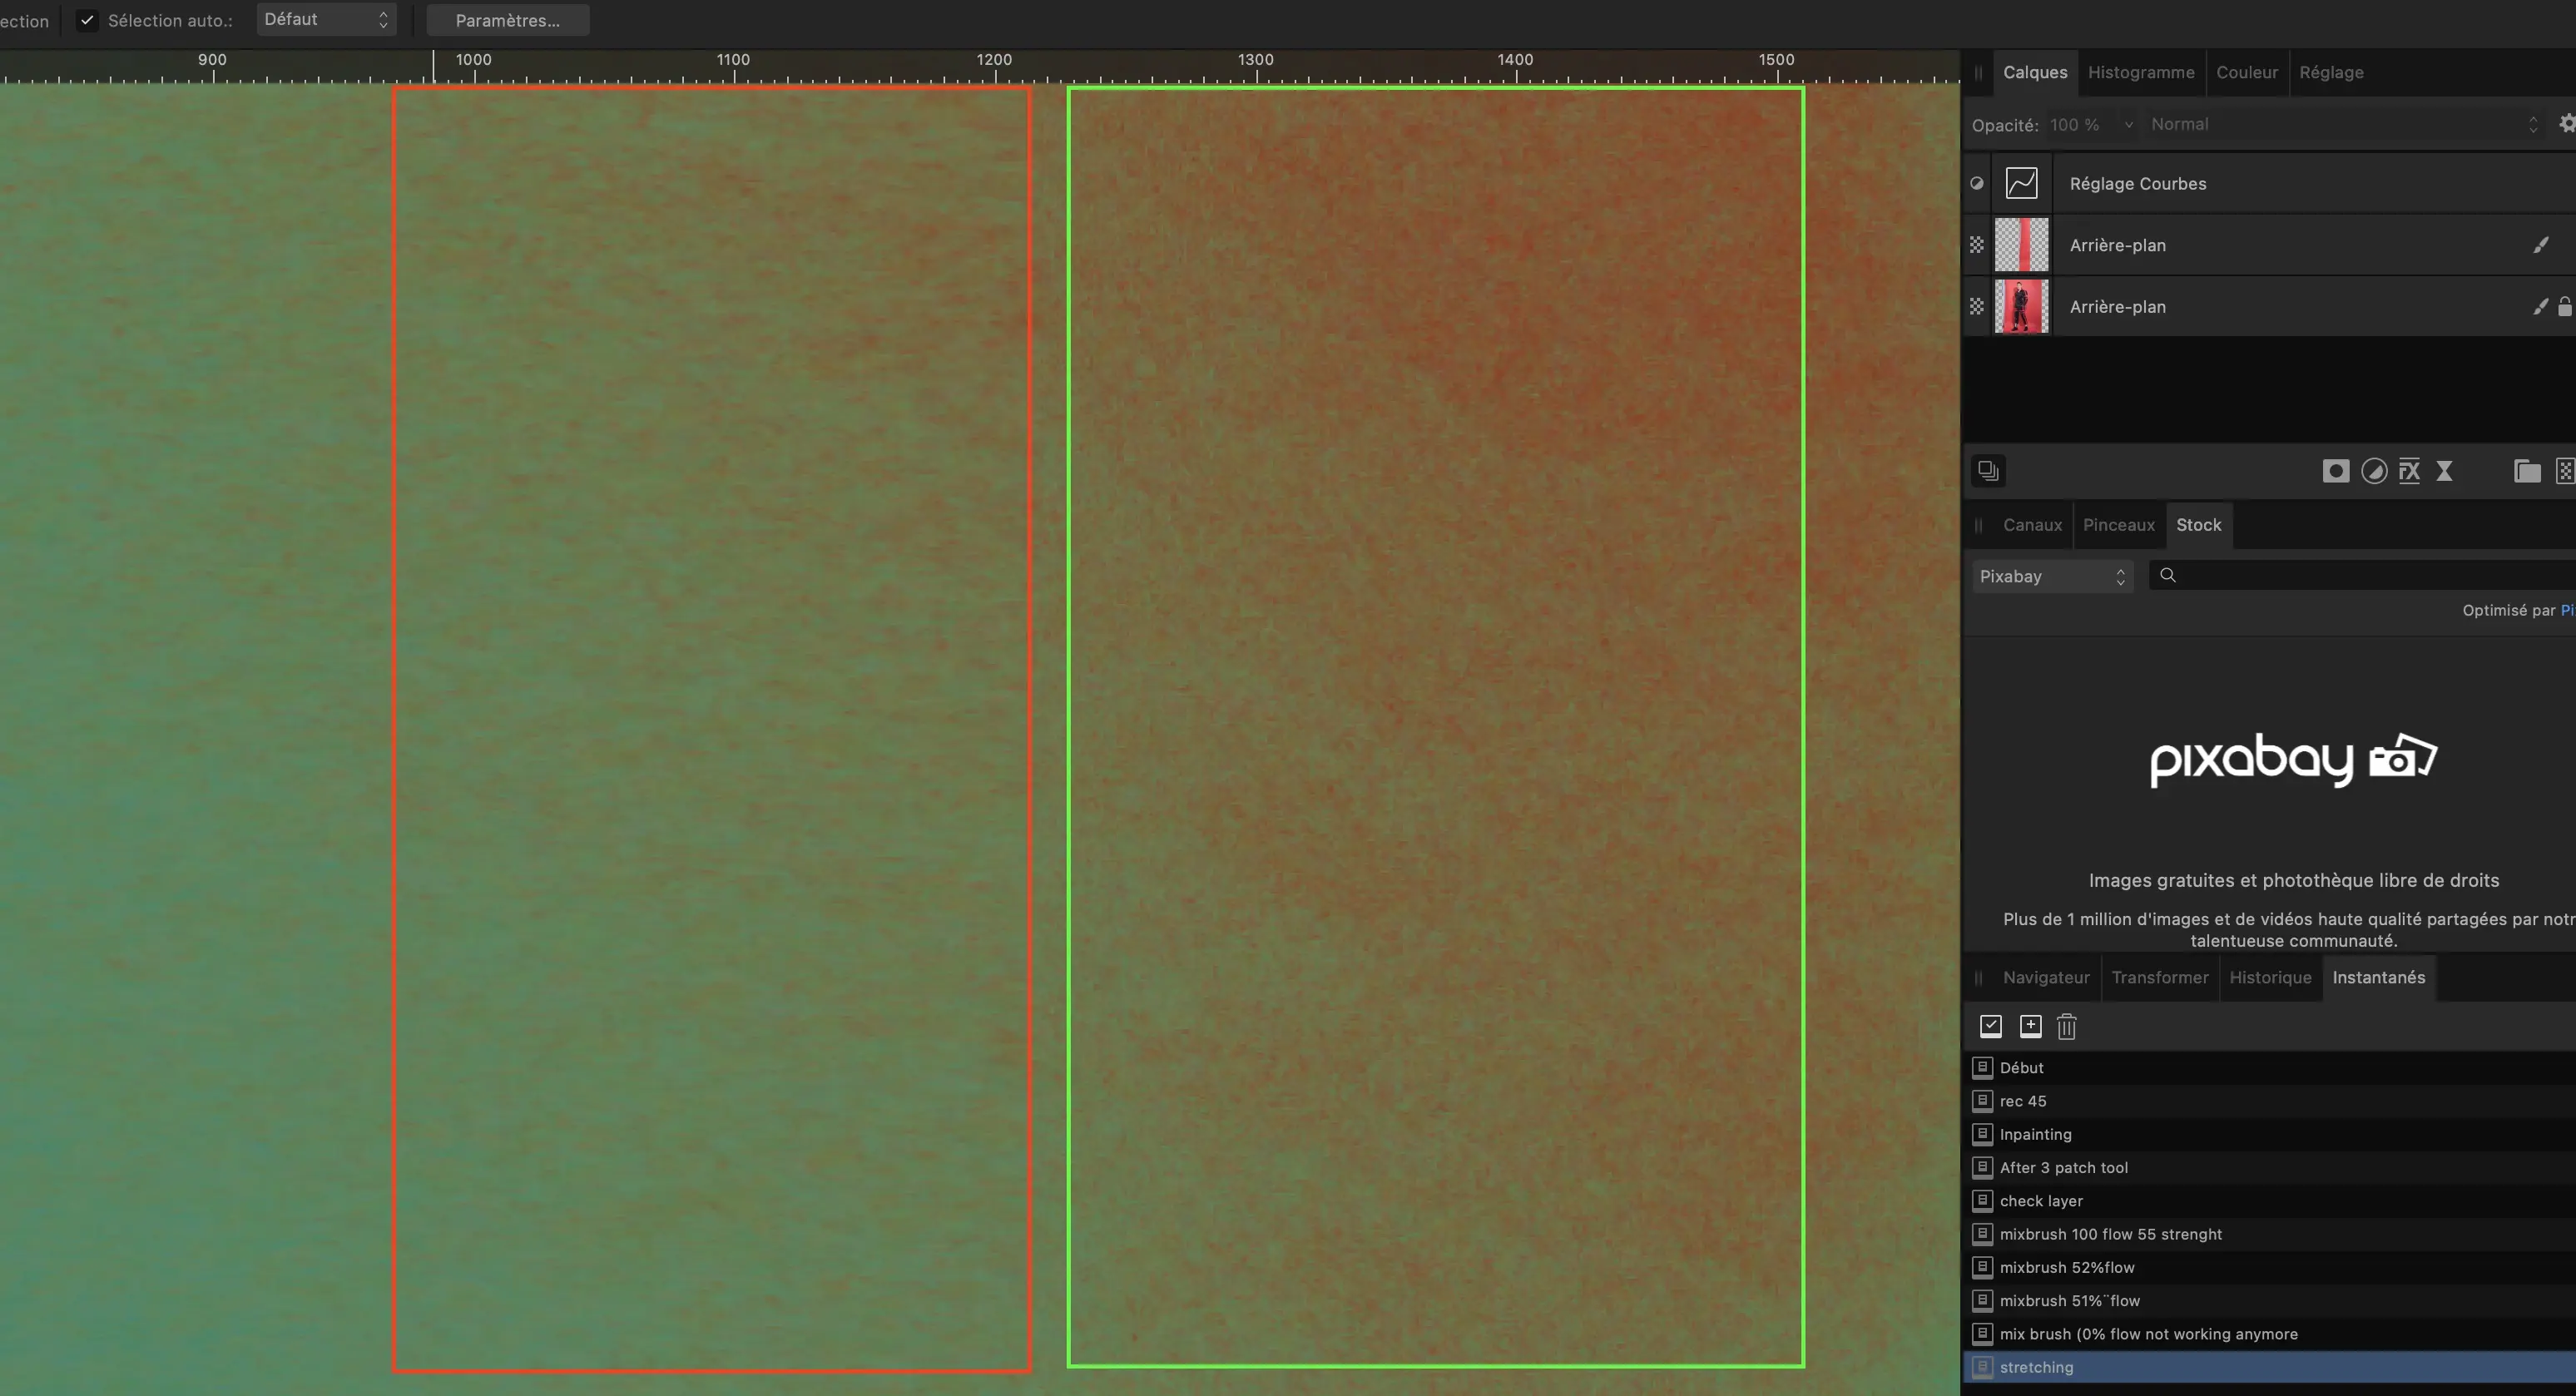This screenshot has width=2576, height=1396.
Task: Add a new pixel layer via checkered icon
Action: point(2565,471)
